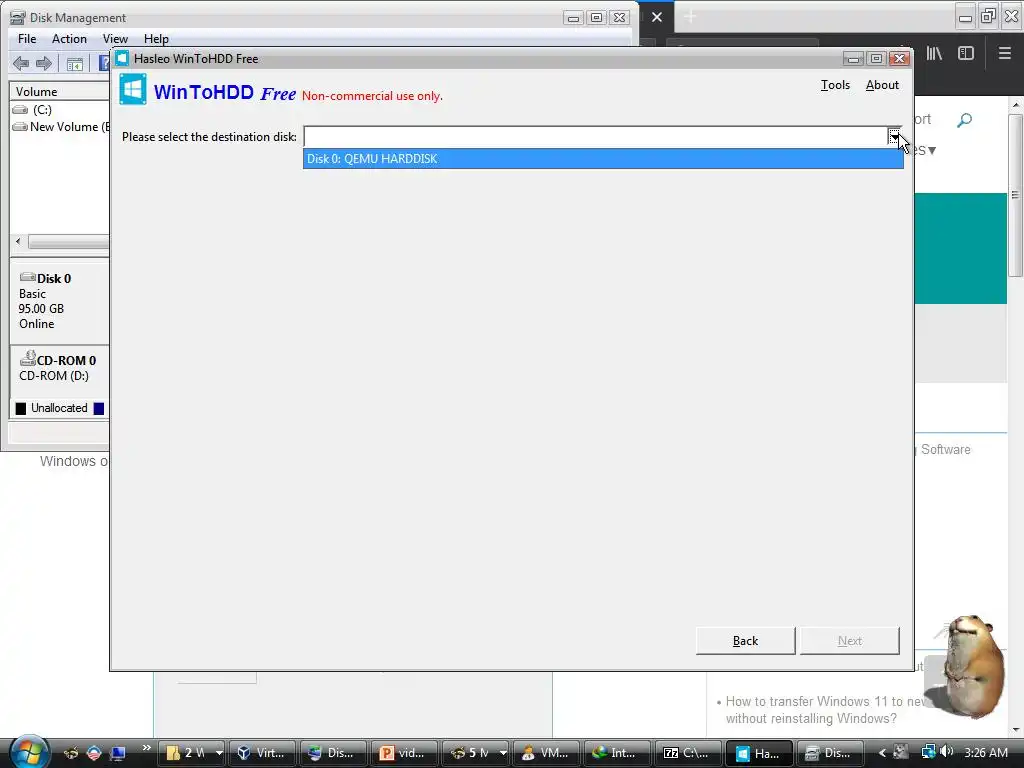Screen dimensions: 1024x768
Task: Click the WinToHDD Windows logo icon
Action: [133, 89]
